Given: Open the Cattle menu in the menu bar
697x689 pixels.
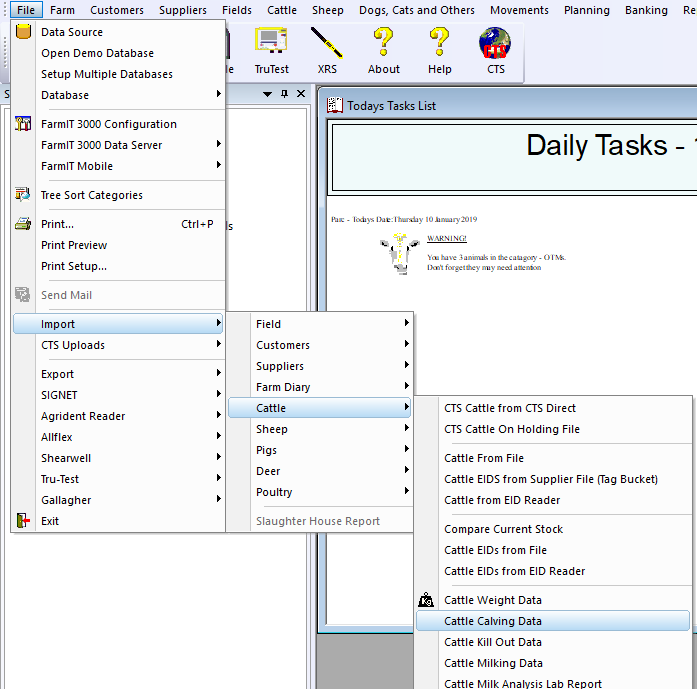Looking at the screenshot, I should [282, 10].
